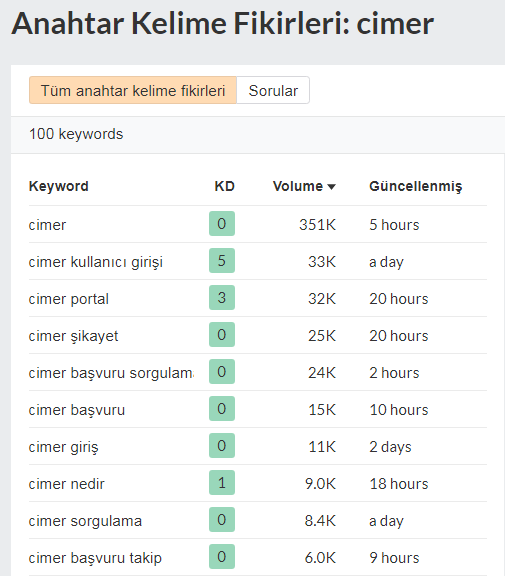This screenshot has width=505, height=576.
Task: Open keyword 'cimer başvuru takip'
Action: click(95, 558)
